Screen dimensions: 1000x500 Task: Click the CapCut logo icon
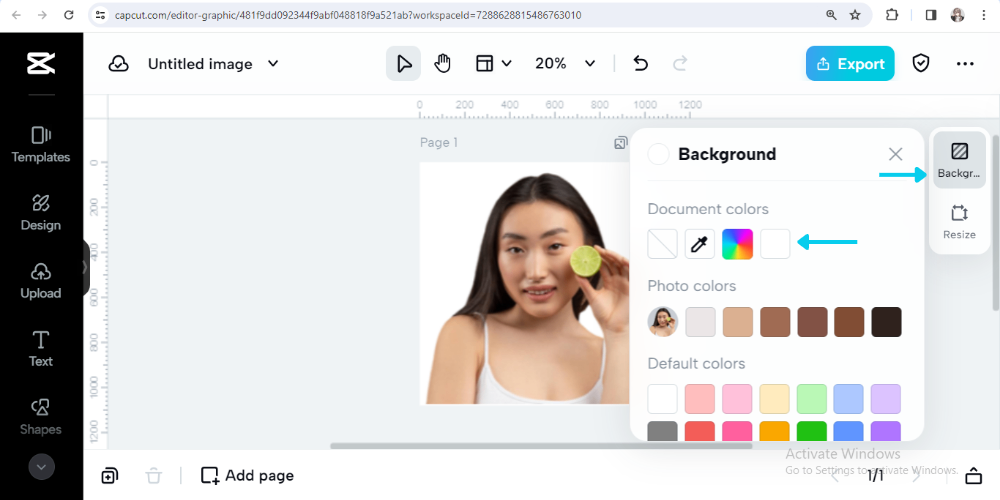(x=41, y=63)
